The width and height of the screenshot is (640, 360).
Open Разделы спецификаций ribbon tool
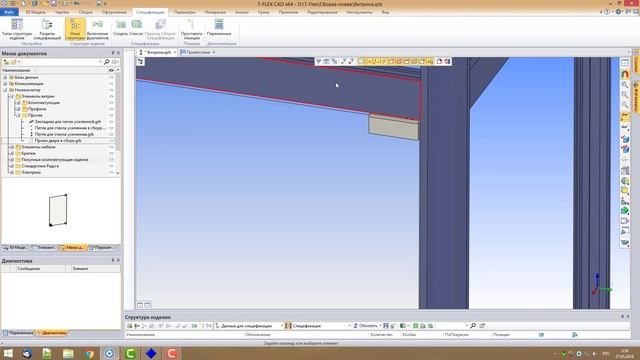click(47, 29)
